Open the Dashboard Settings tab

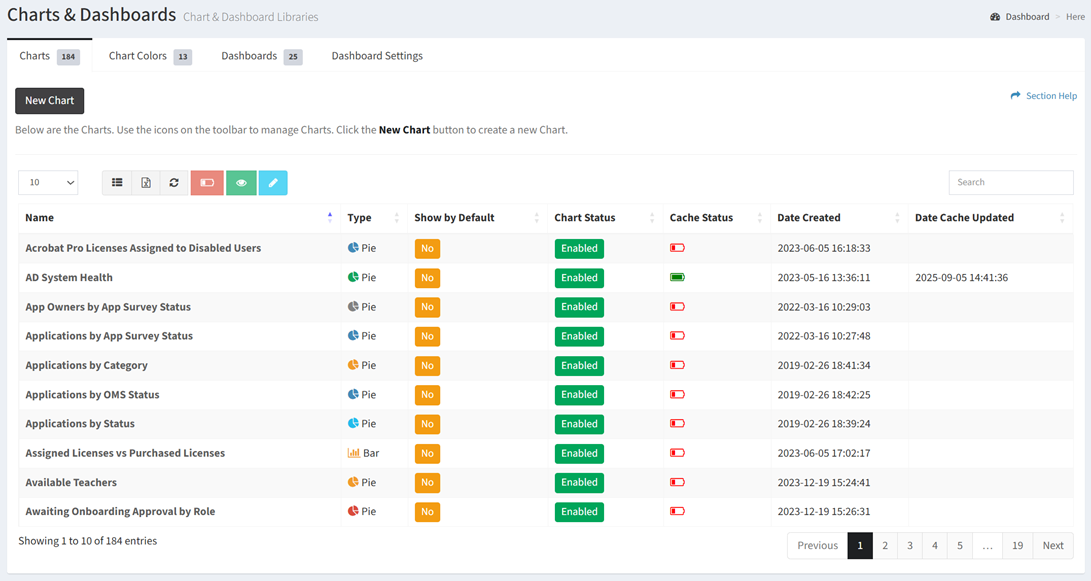[377, 56]
